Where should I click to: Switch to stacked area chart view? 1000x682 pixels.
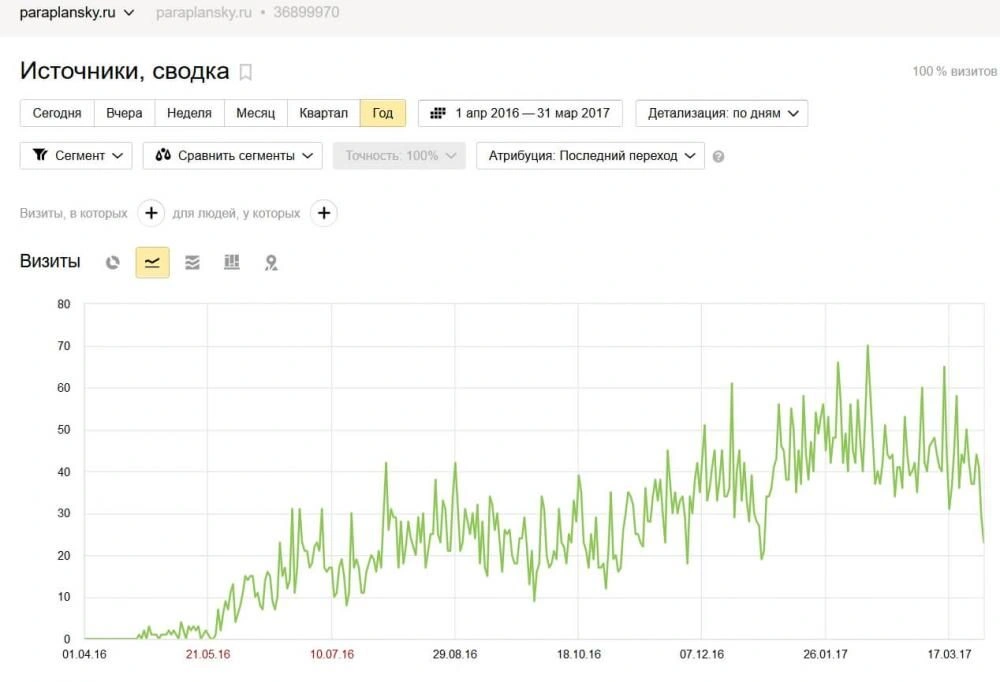[192, 262]
